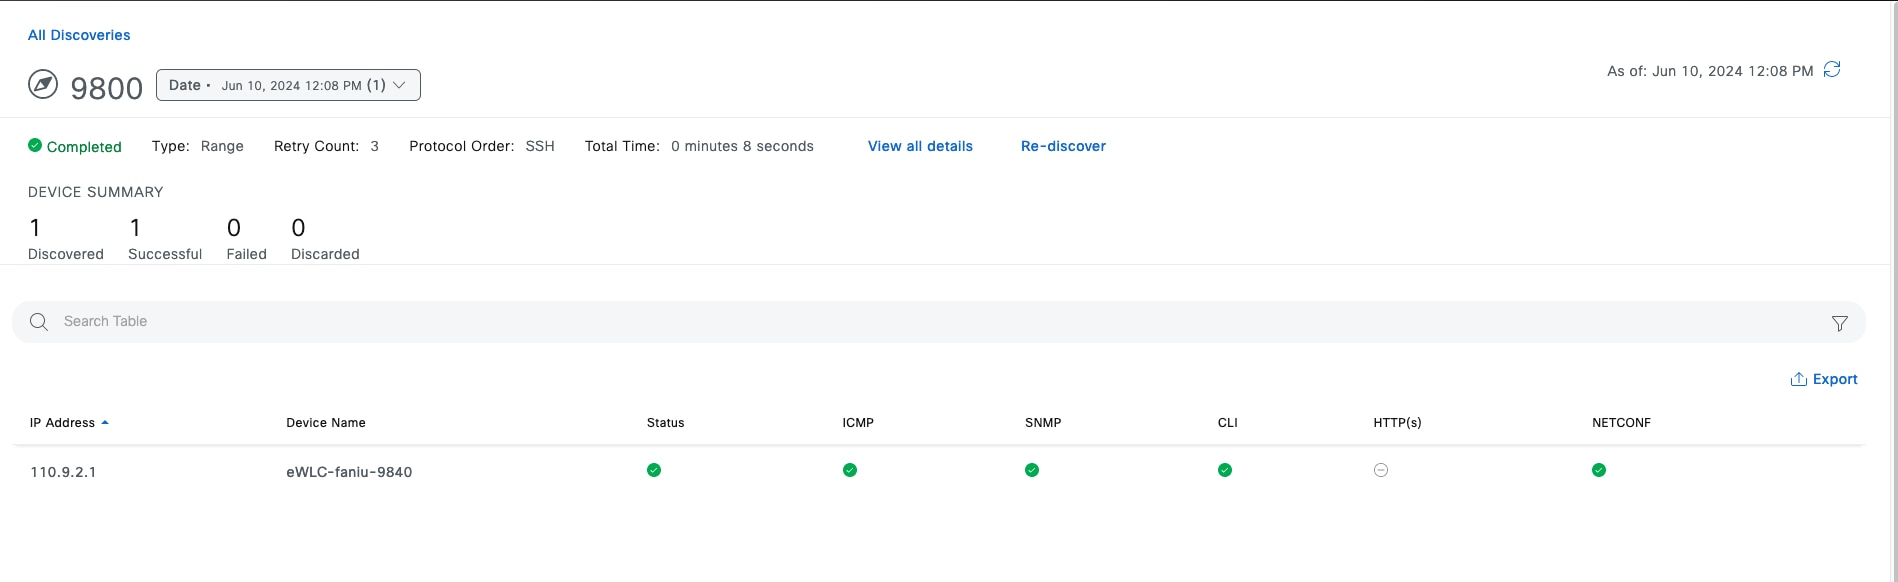Open the Date selection dropdown
Screen dimensions: 1898x582
pos(288,85)
